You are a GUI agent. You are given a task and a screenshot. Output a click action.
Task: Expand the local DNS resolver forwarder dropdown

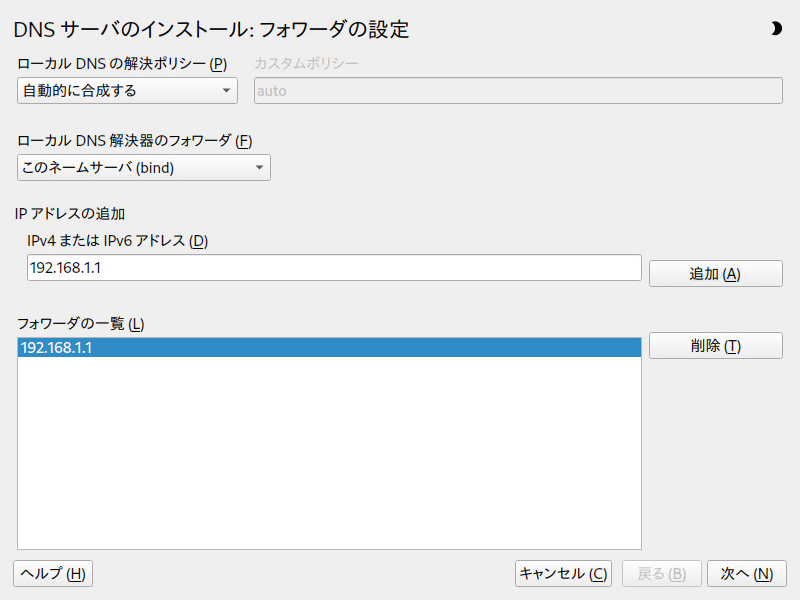pos(143,168)
